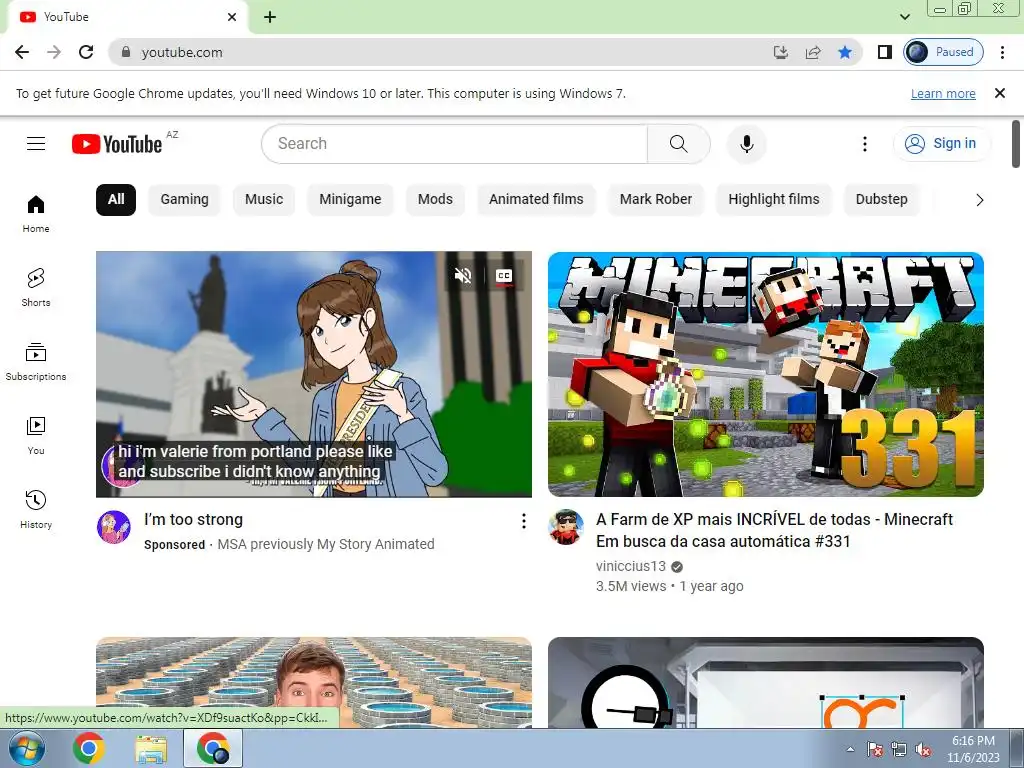Unmute the sponsored video preview
The height and width of the screenshot is (768, 1024).
coord(463,276)
